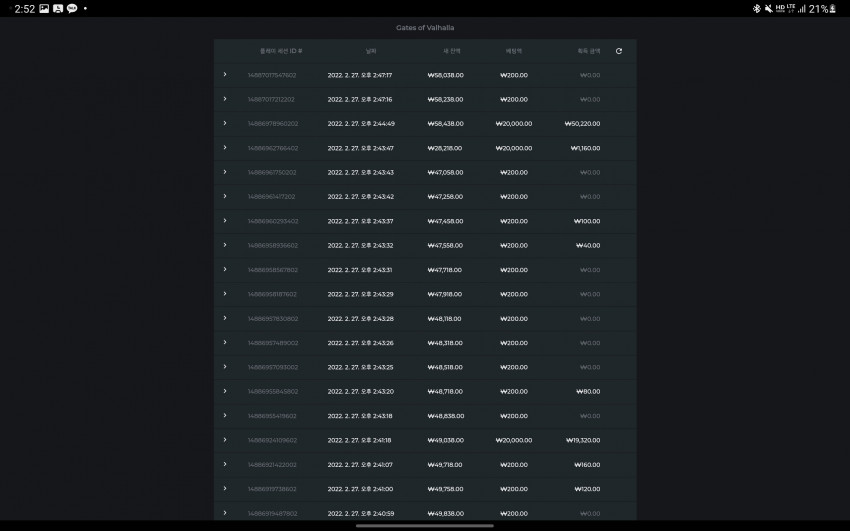Click the ₩47,558.00 balance cell
The width and height of the screenshot is (850, 531).
click(x=445, y=245)
